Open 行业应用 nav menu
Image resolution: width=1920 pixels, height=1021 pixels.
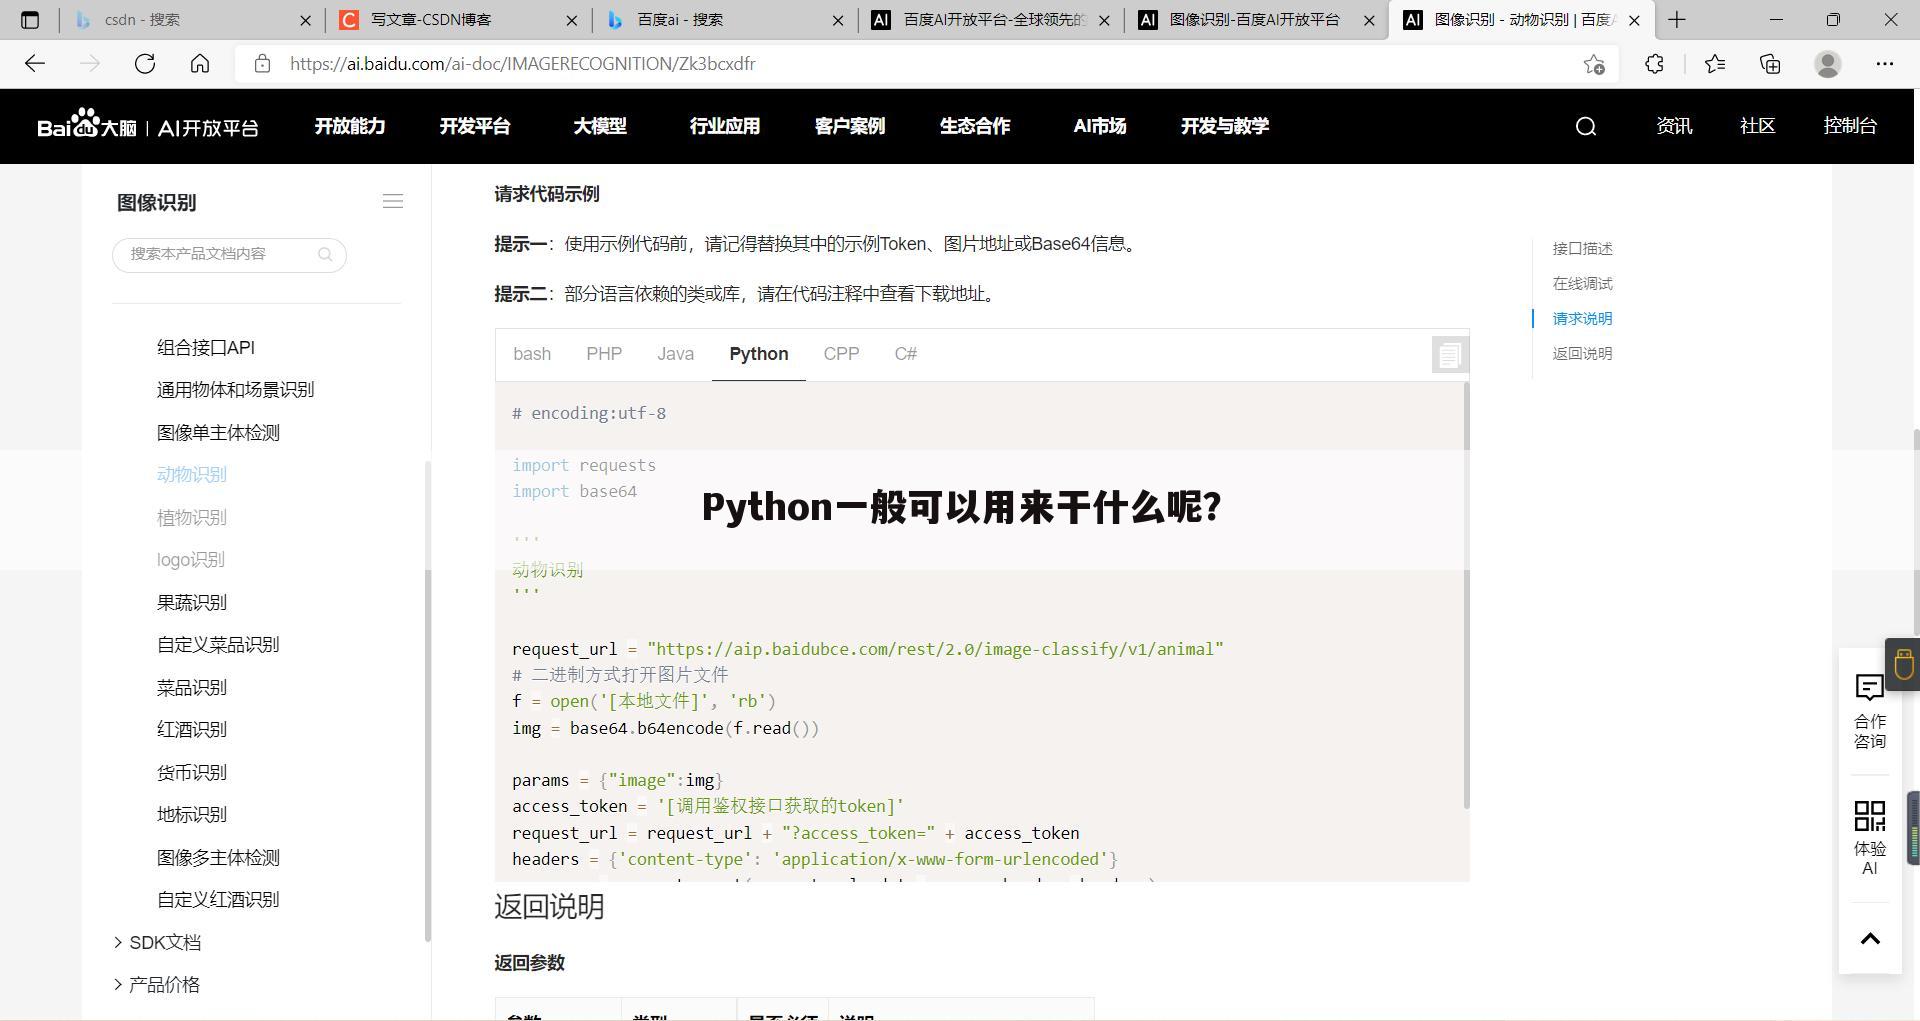coord(725,126)
